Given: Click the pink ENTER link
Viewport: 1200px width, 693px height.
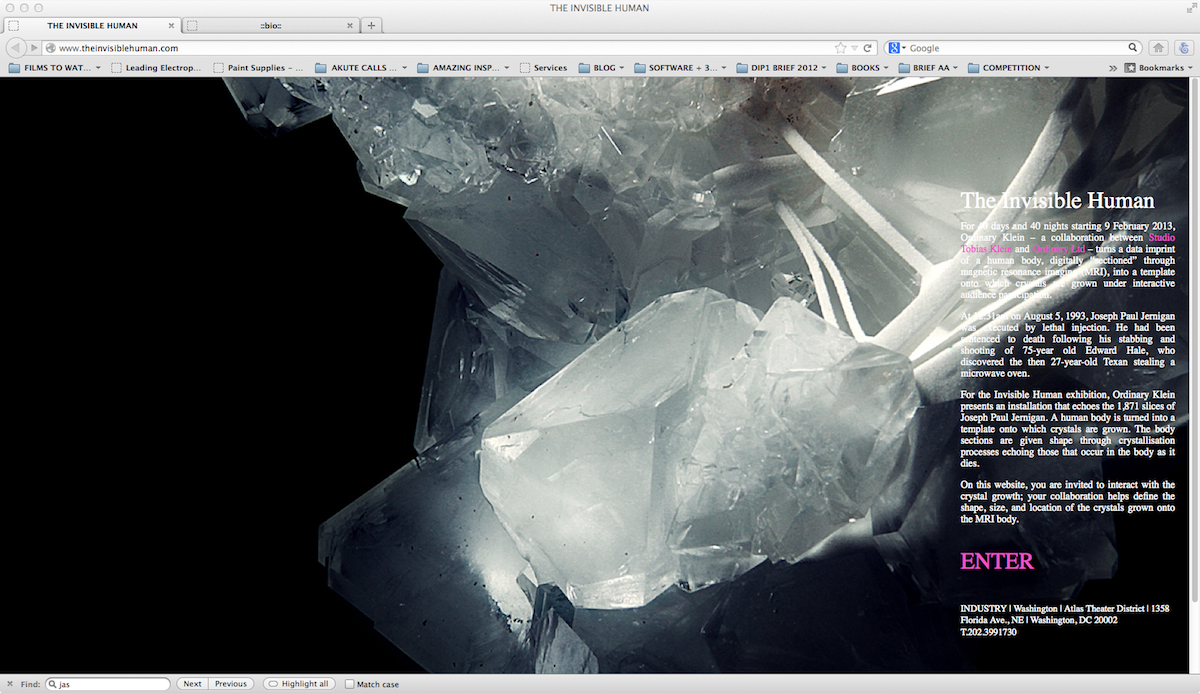Looking at the screenshot, I should click(996, 561).
